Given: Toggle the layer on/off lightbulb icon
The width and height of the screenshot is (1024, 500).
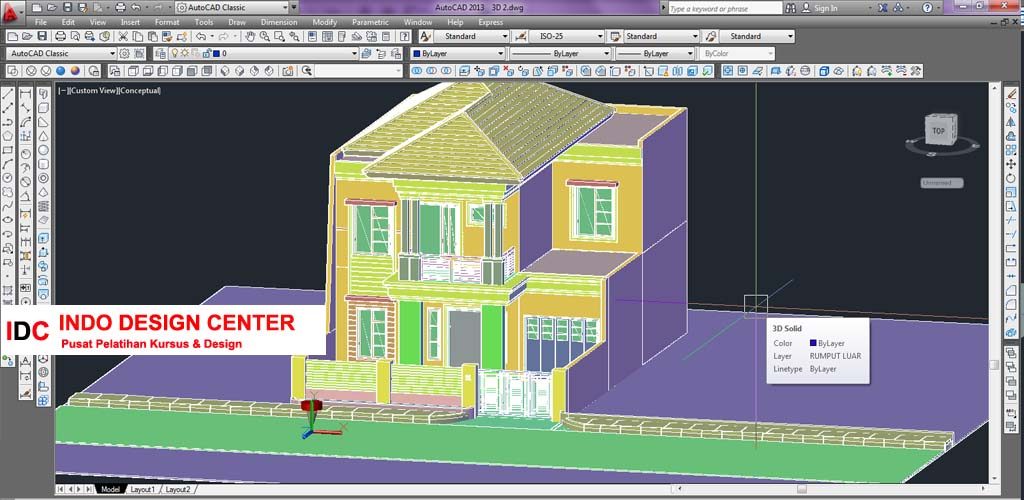Looking at the screenshot, I should 174,54.
